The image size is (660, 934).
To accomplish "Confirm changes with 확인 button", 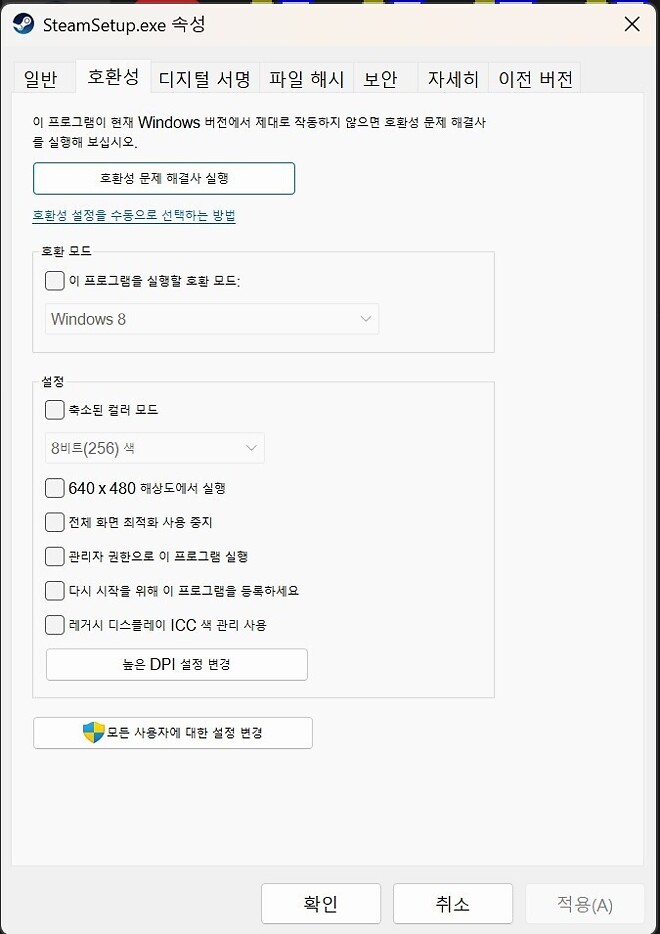I will click(x=321, y=903).
